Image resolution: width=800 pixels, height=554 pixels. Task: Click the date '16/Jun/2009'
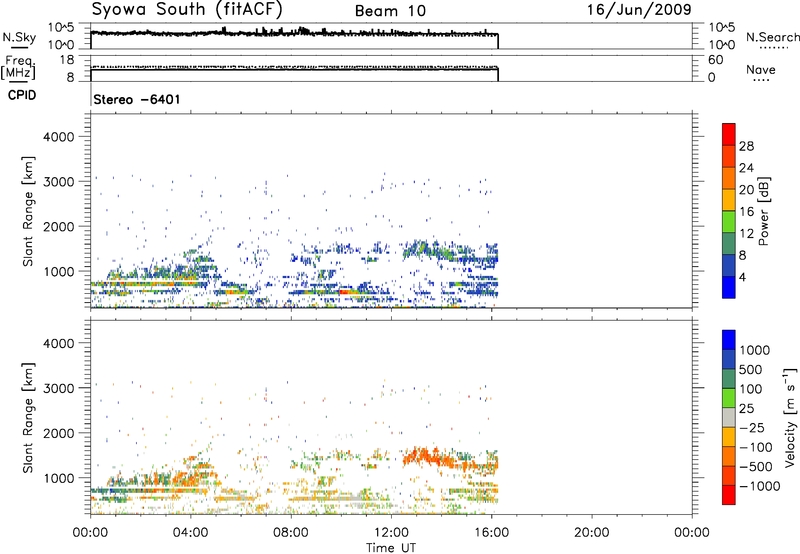coord(639,10)
